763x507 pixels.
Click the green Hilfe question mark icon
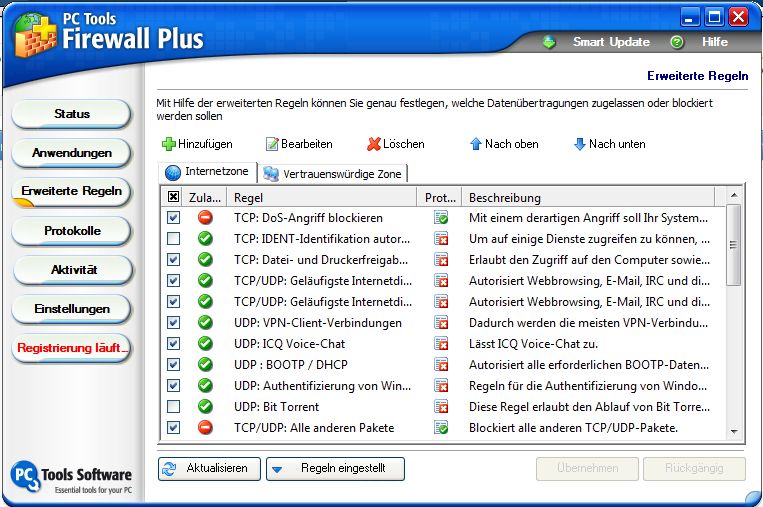(x=676, y=42)
